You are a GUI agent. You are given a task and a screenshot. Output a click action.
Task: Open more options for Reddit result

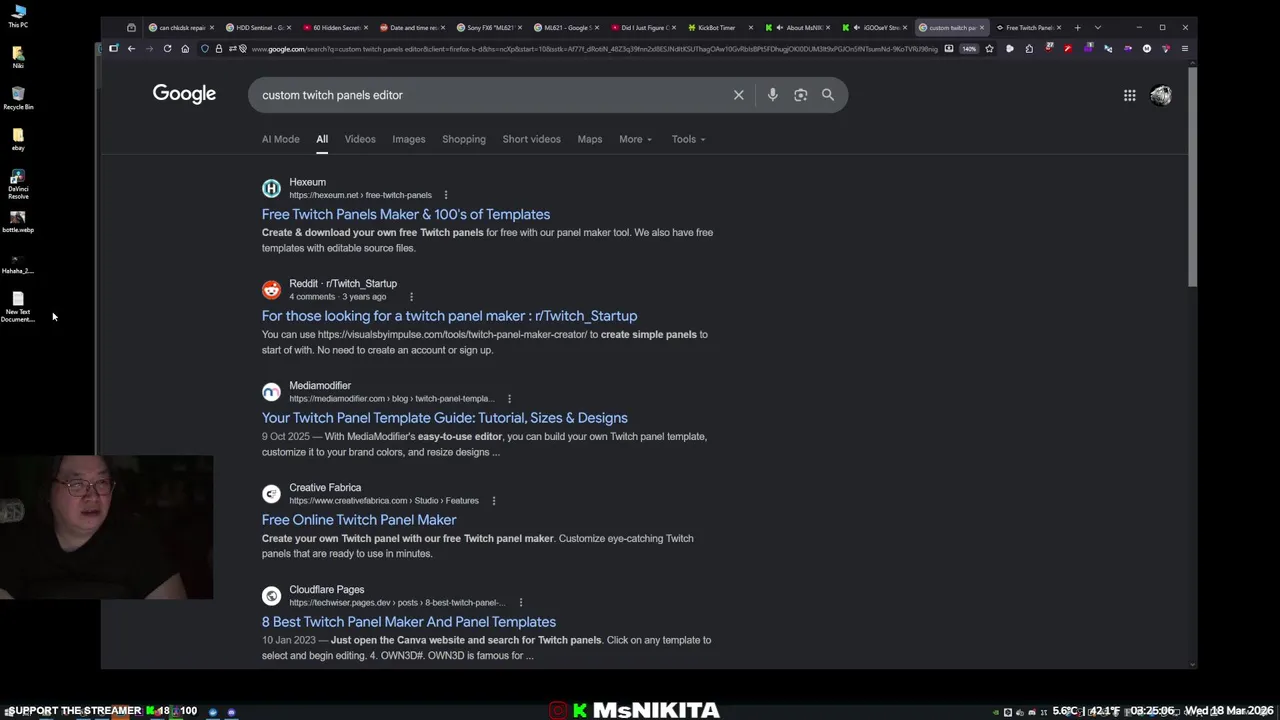tap(411, 297)
